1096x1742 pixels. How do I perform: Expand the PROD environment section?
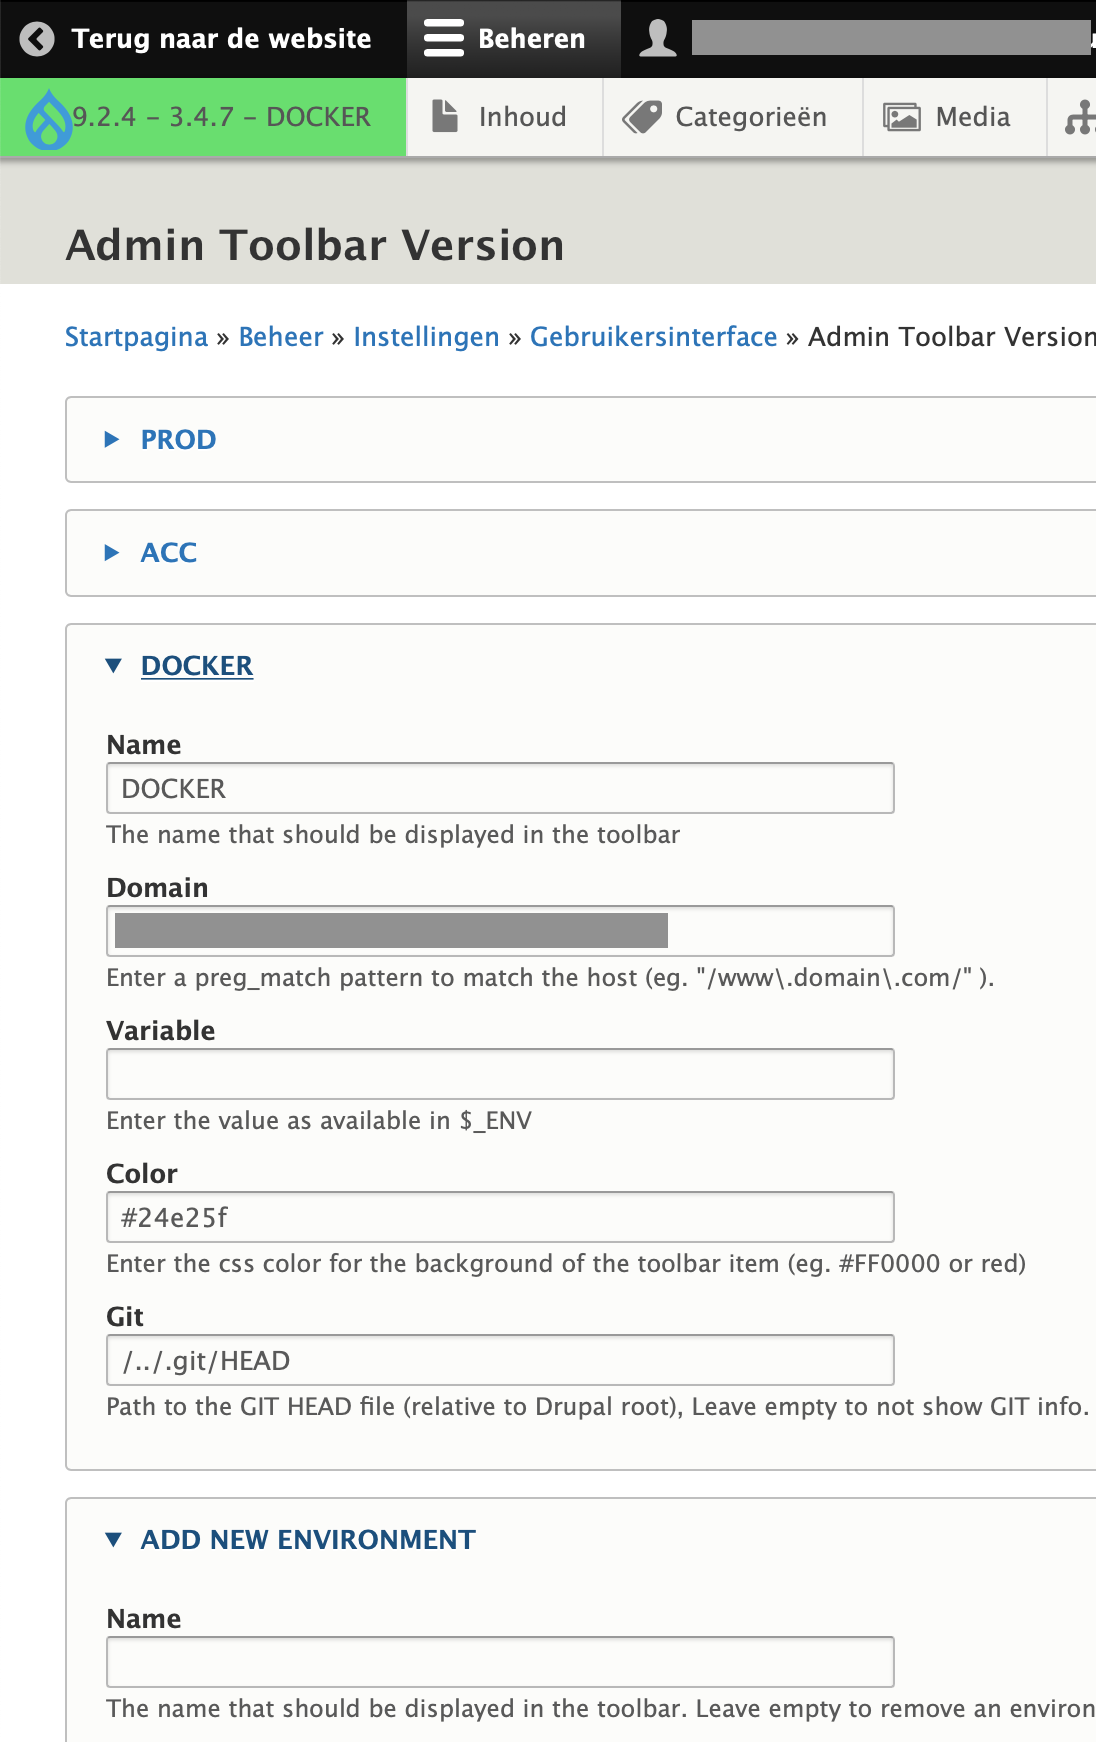[178, 440]
